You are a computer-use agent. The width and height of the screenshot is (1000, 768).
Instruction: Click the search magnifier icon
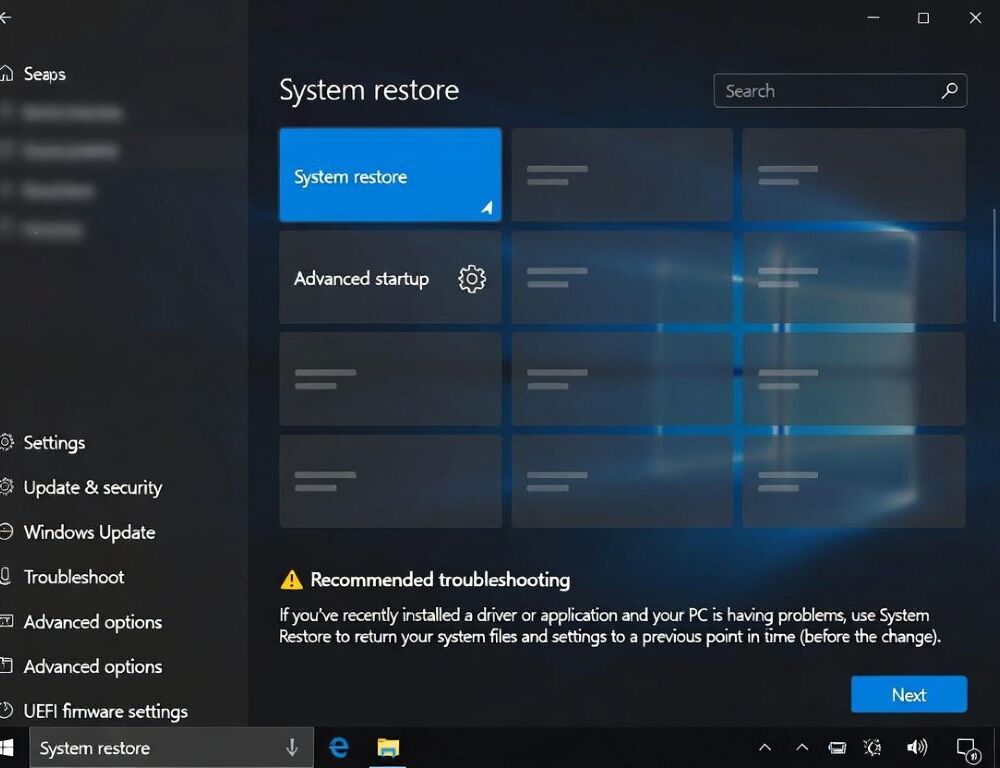coord(949,90)
